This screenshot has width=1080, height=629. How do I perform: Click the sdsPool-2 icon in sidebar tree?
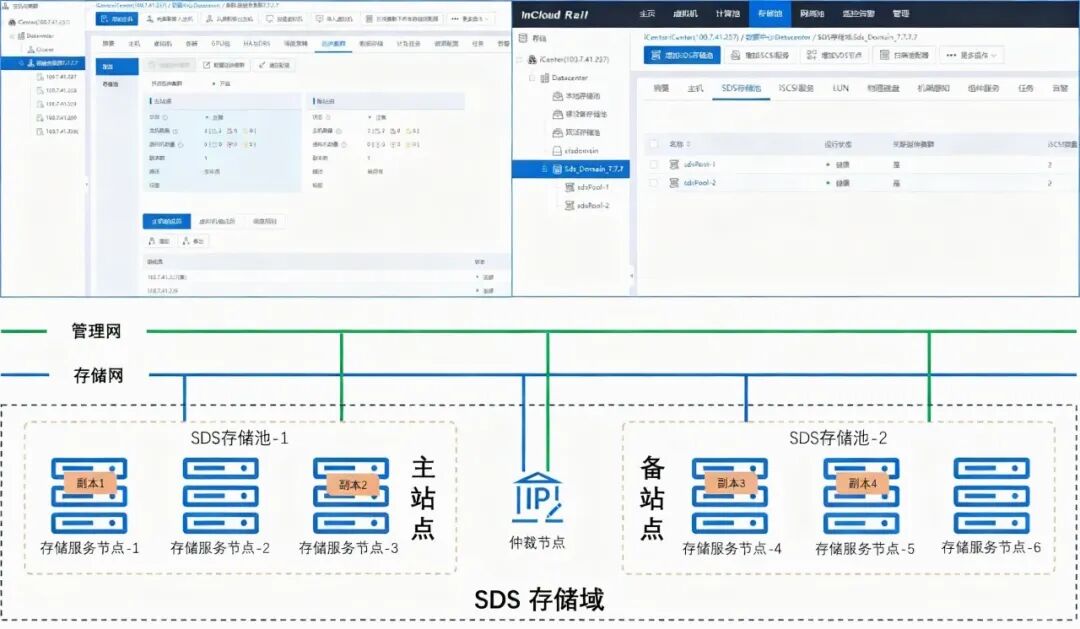tap(570, 205)
